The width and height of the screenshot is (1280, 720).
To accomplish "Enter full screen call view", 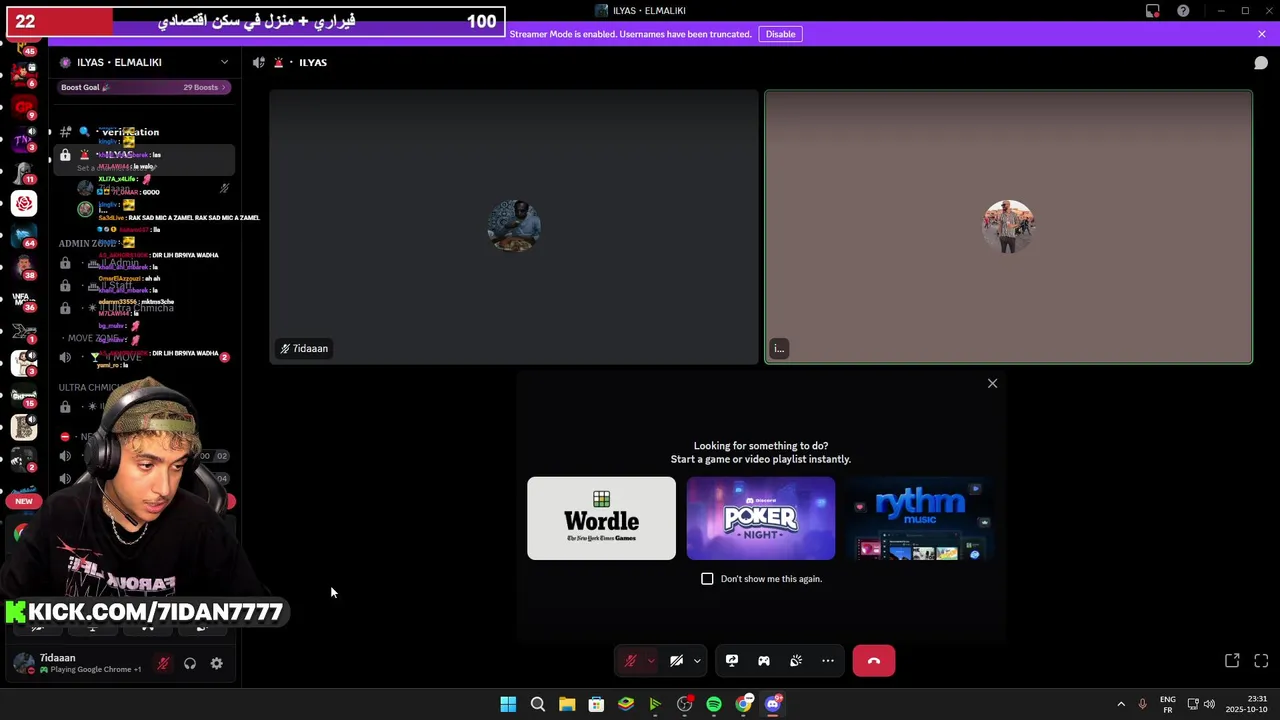I will click(1261, 661).
